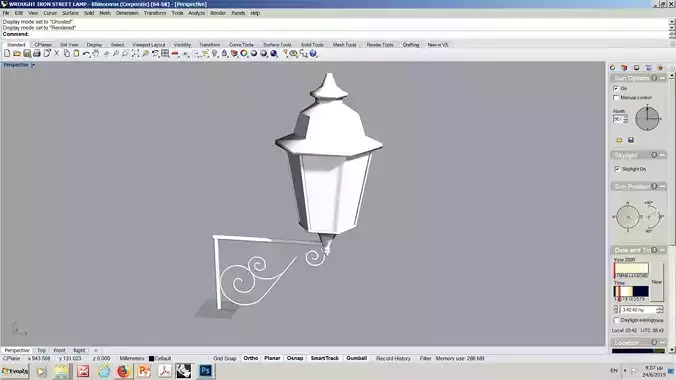Open the Render menu
The width and height of the screenshot is (676, 380).
218,13
